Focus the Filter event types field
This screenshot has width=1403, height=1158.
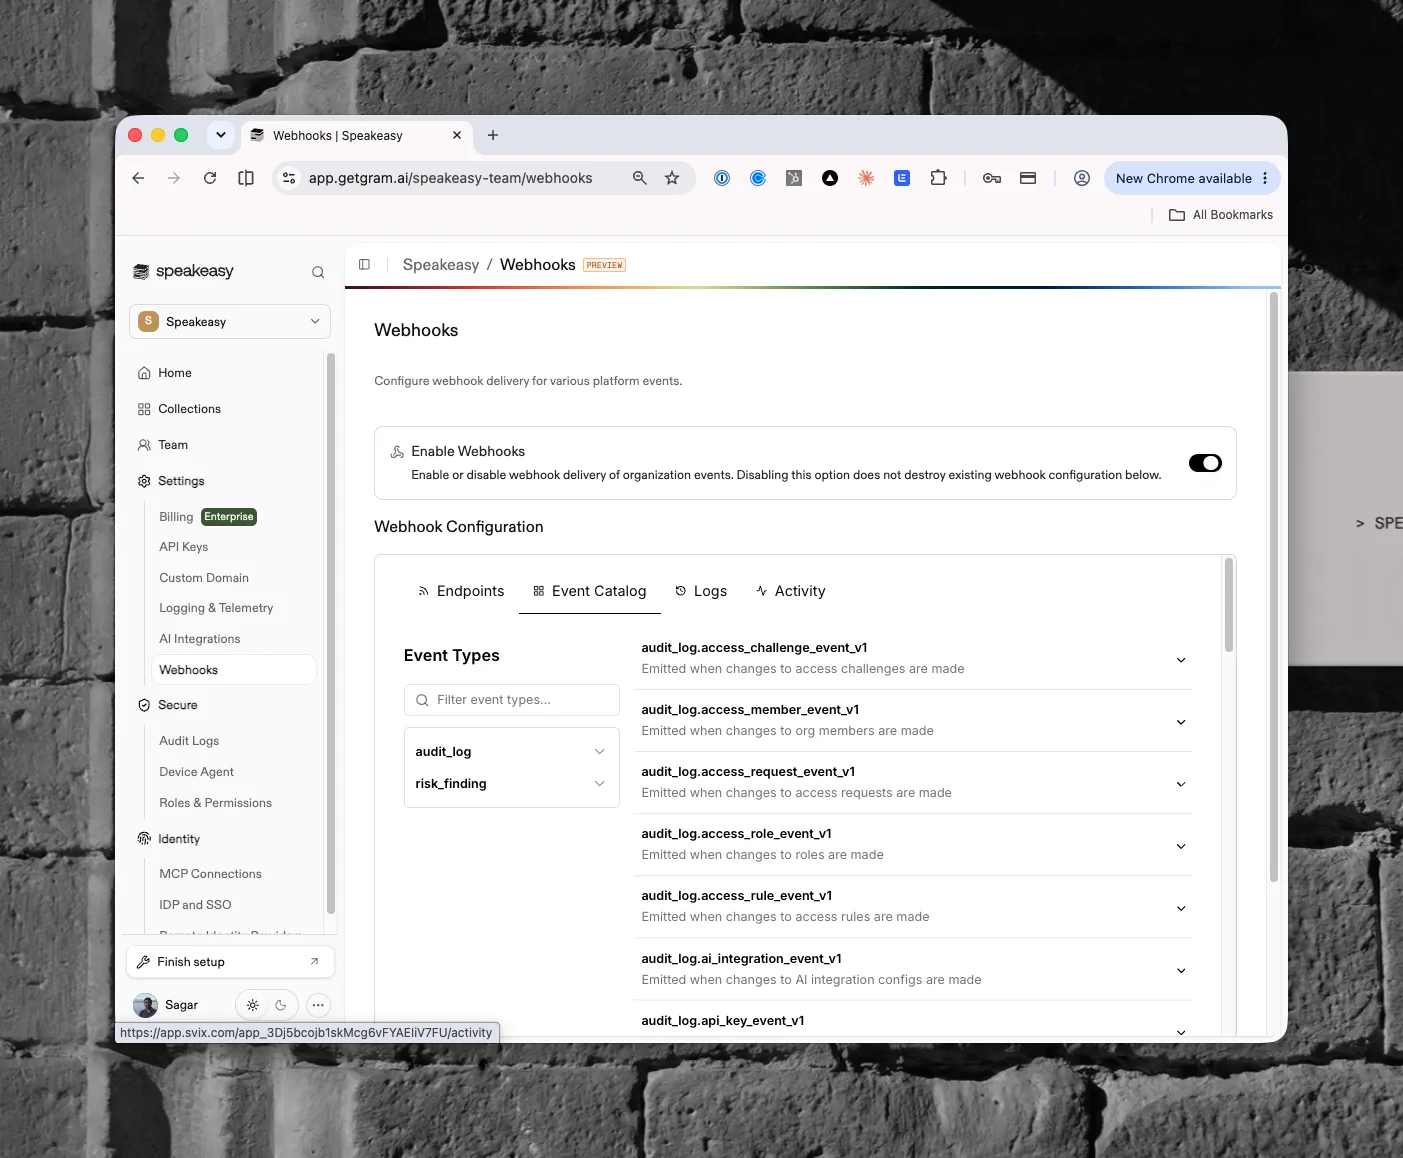click(511, 700)
